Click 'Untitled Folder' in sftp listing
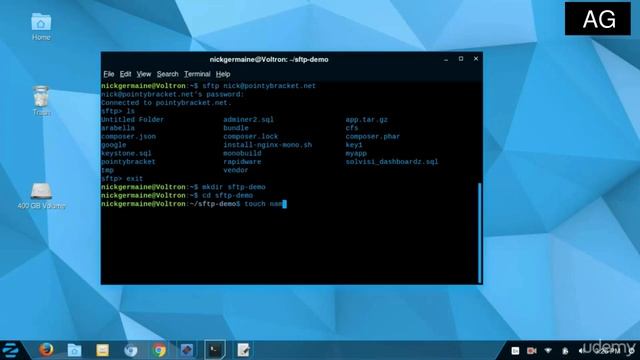640x360 pixels. click(132, 120)
